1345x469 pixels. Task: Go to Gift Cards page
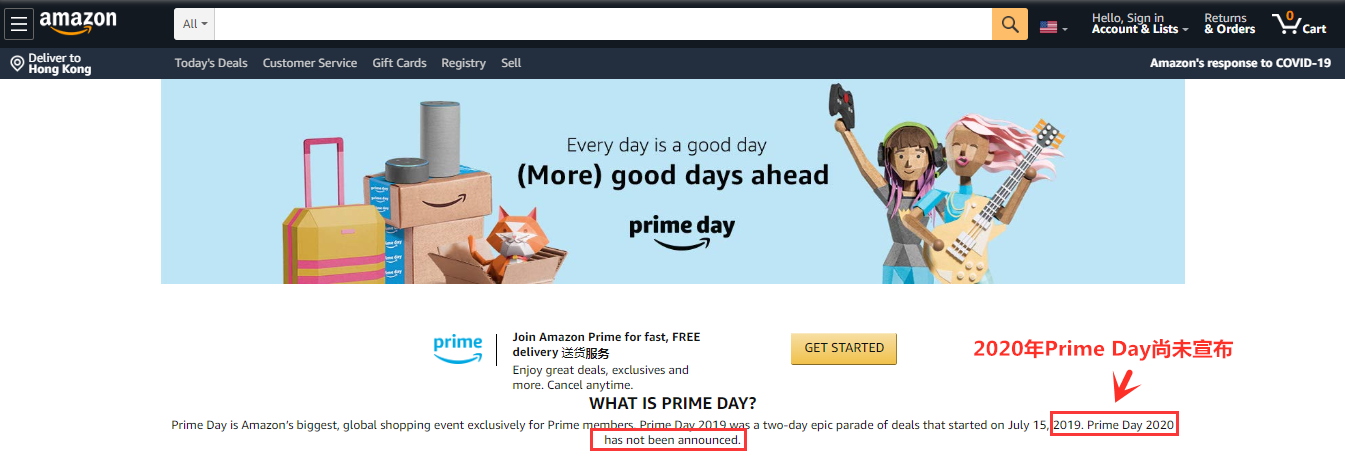tap(399, 63)
